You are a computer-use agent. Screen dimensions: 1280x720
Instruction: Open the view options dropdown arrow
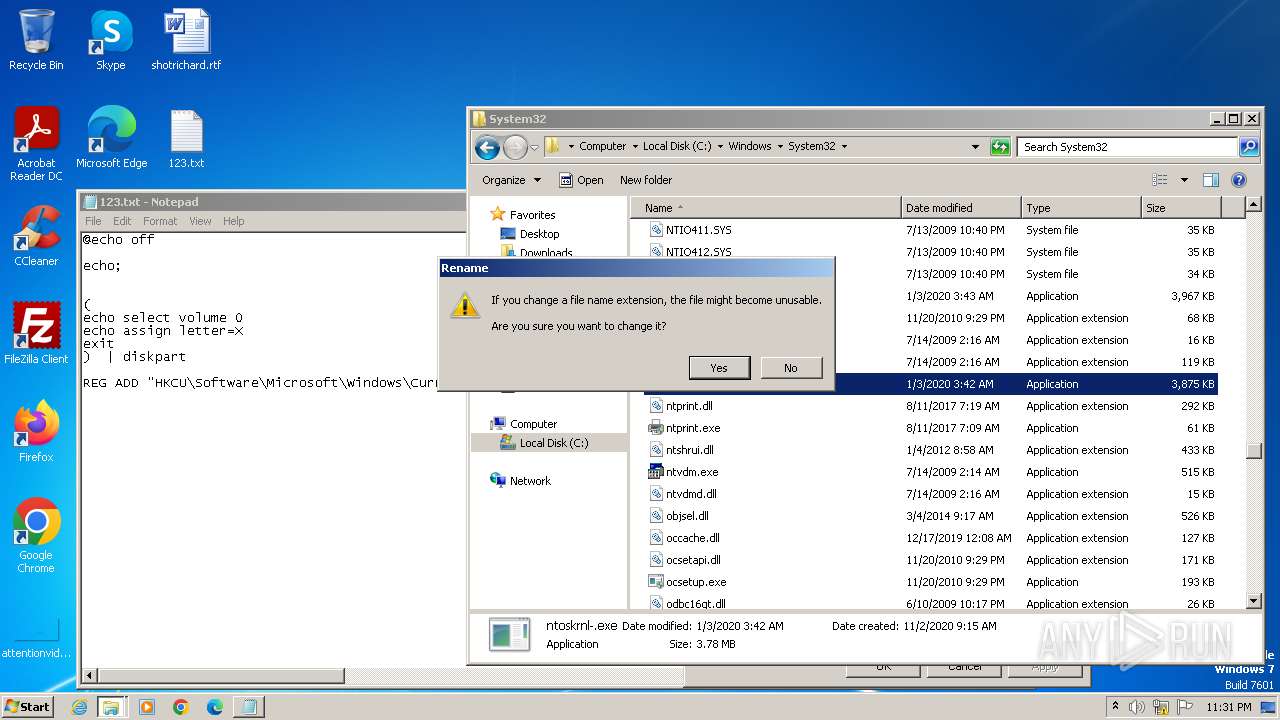coord(1184,180)
